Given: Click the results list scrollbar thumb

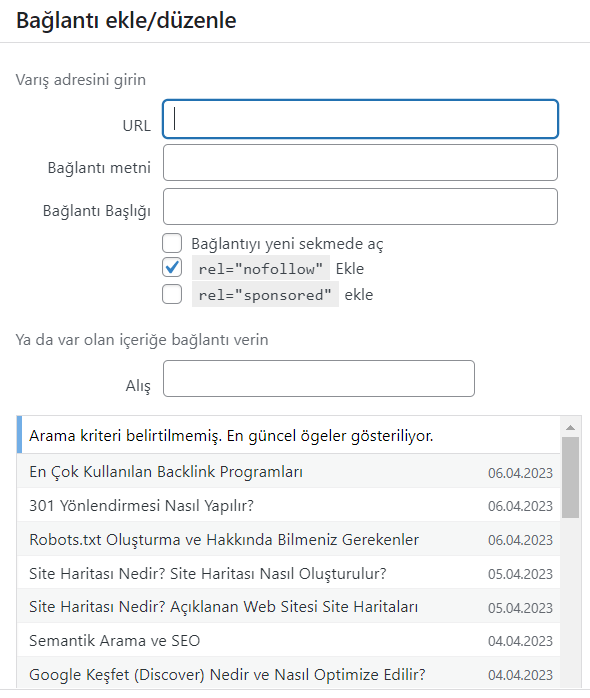Looking at the screenshot, I should [x=570, y=477].
